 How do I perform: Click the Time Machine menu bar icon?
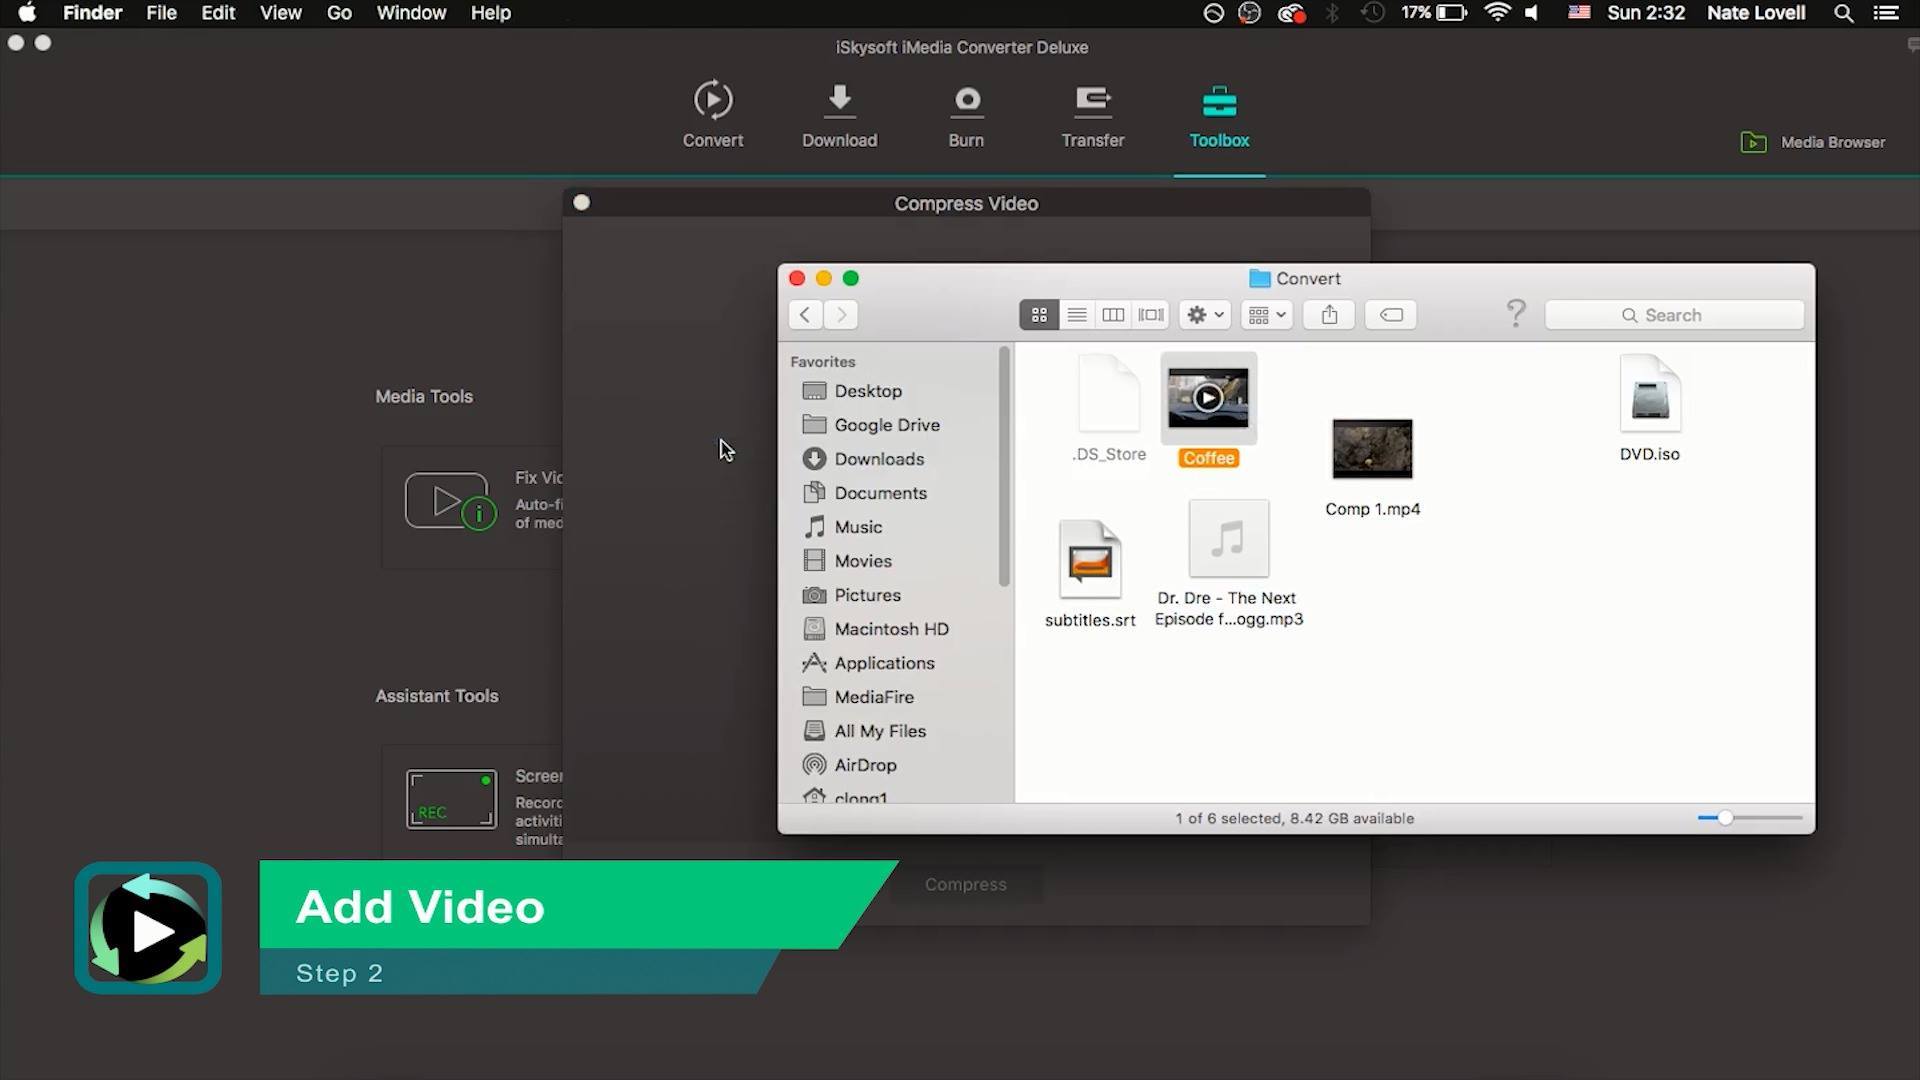(x=1373, y=13)
